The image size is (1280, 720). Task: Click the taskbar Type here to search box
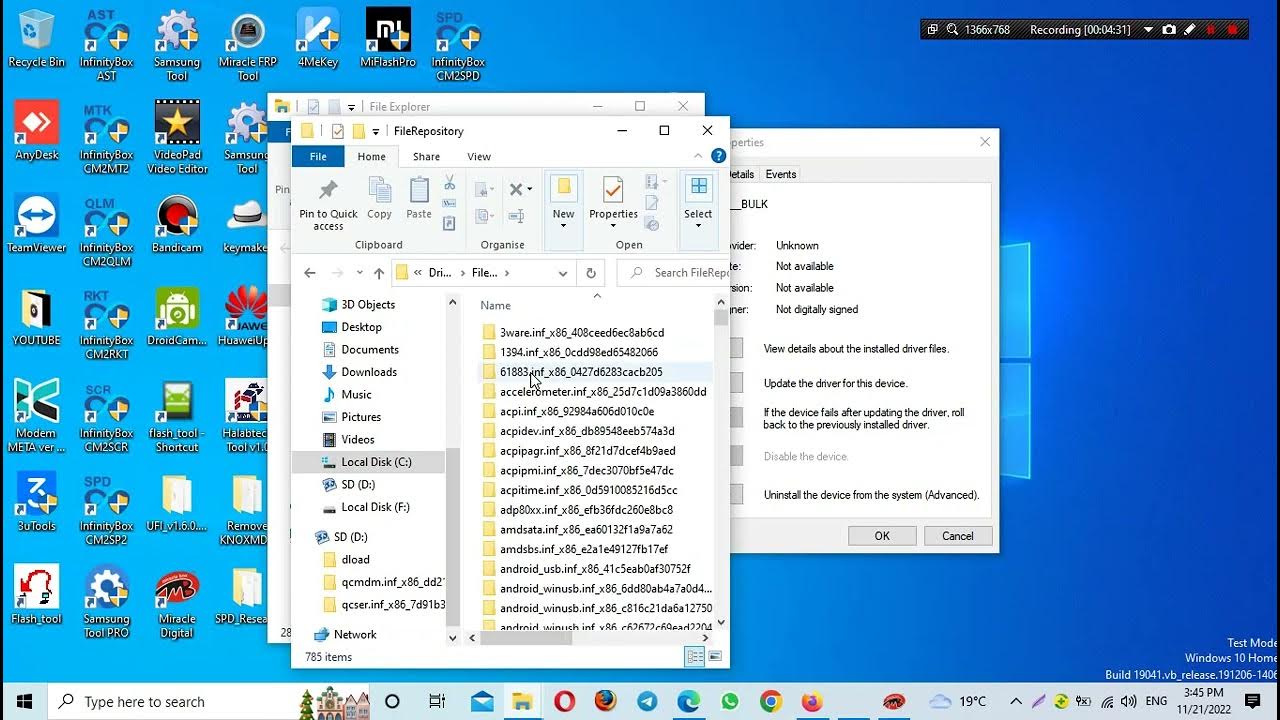coord(173,701)
